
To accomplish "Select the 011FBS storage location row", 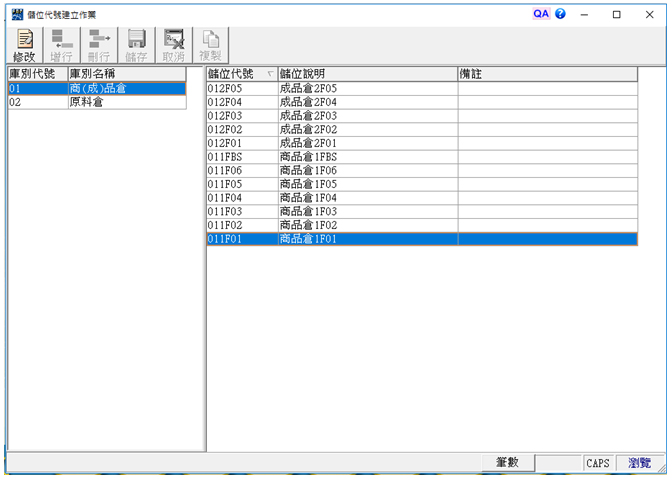I will click(241, 158).
